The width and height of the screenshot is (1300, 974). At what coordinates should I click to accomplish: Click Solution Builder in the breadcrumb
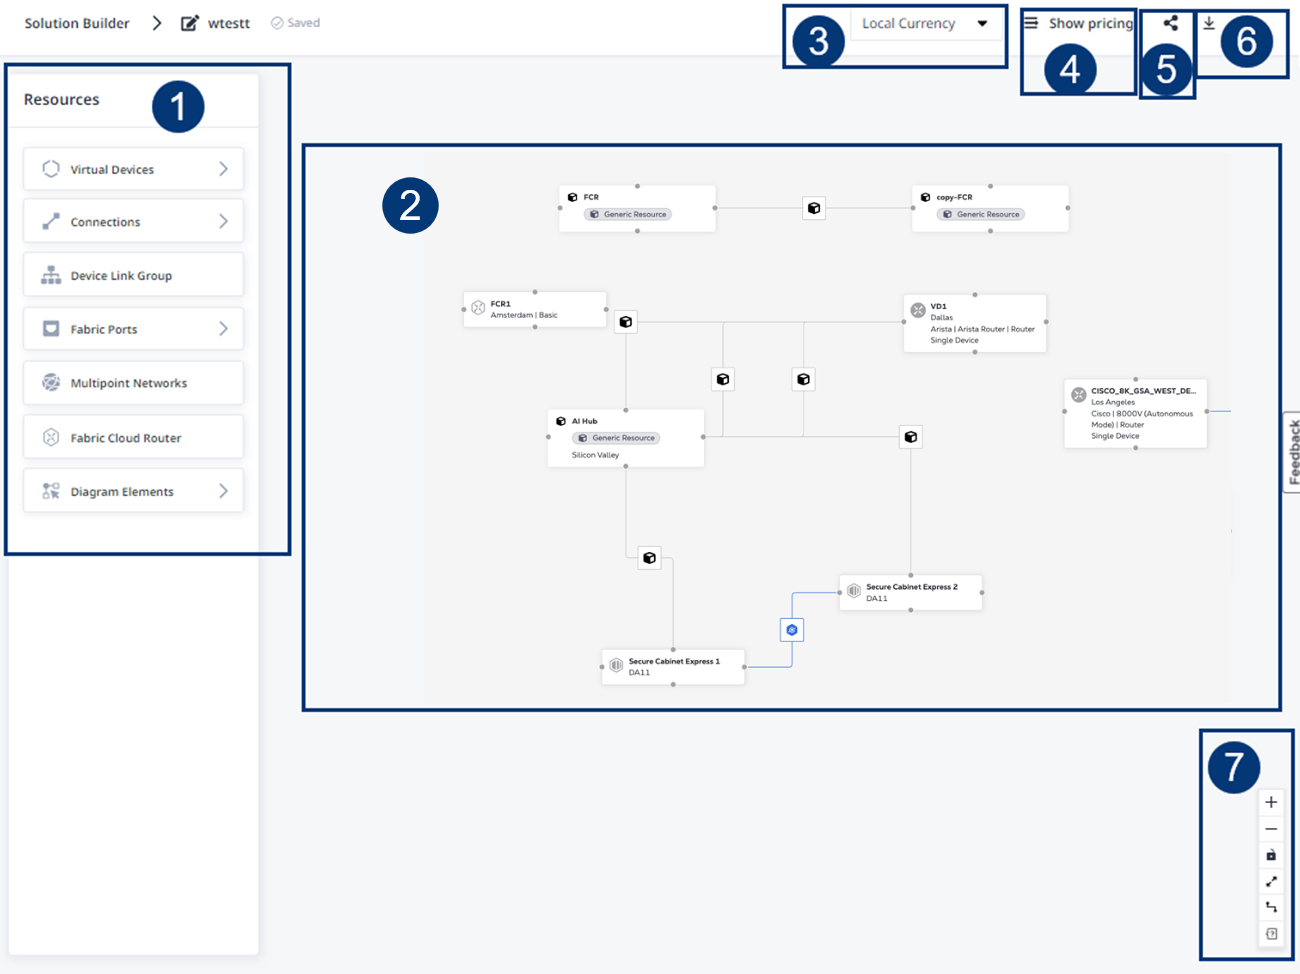pos(77,22)
